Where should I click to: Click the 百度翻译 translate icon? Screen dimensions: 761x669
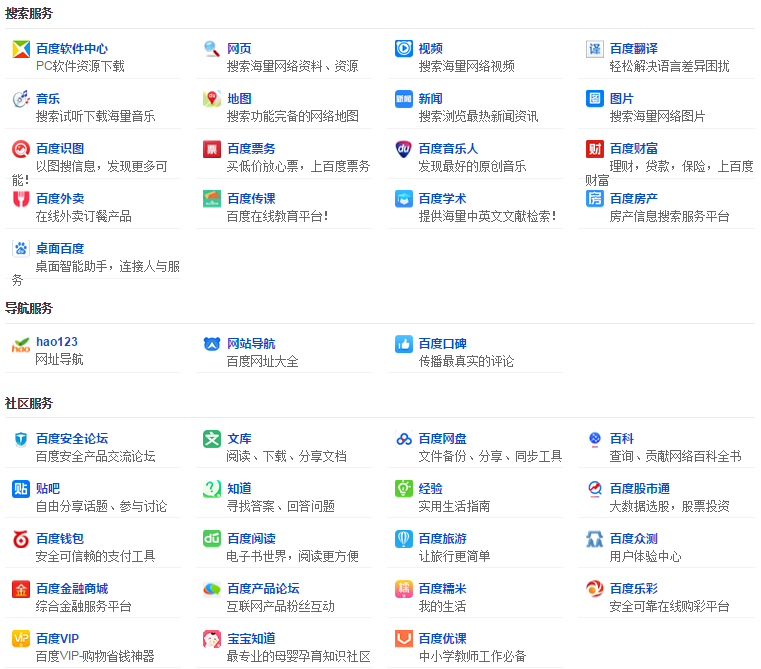tap(595, 49)
